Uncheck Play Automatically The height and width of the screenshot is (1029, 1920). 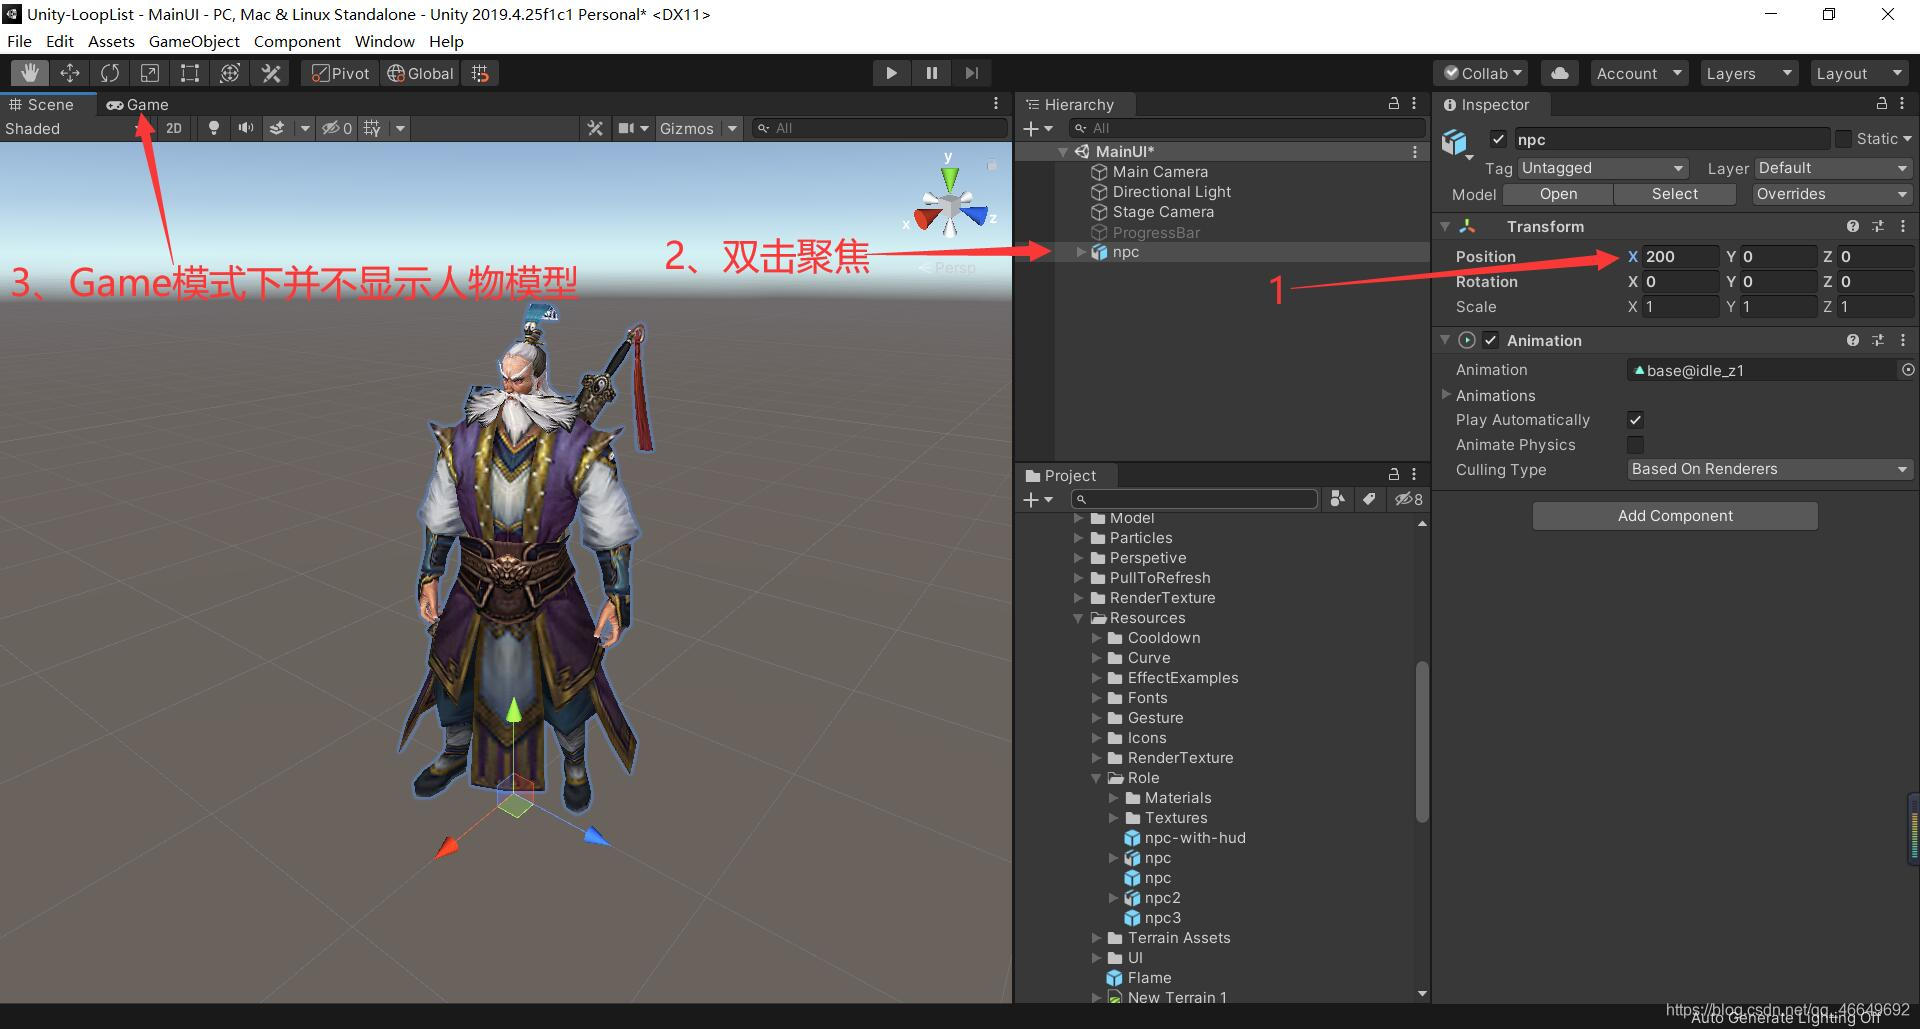(x=1635, y=420)
